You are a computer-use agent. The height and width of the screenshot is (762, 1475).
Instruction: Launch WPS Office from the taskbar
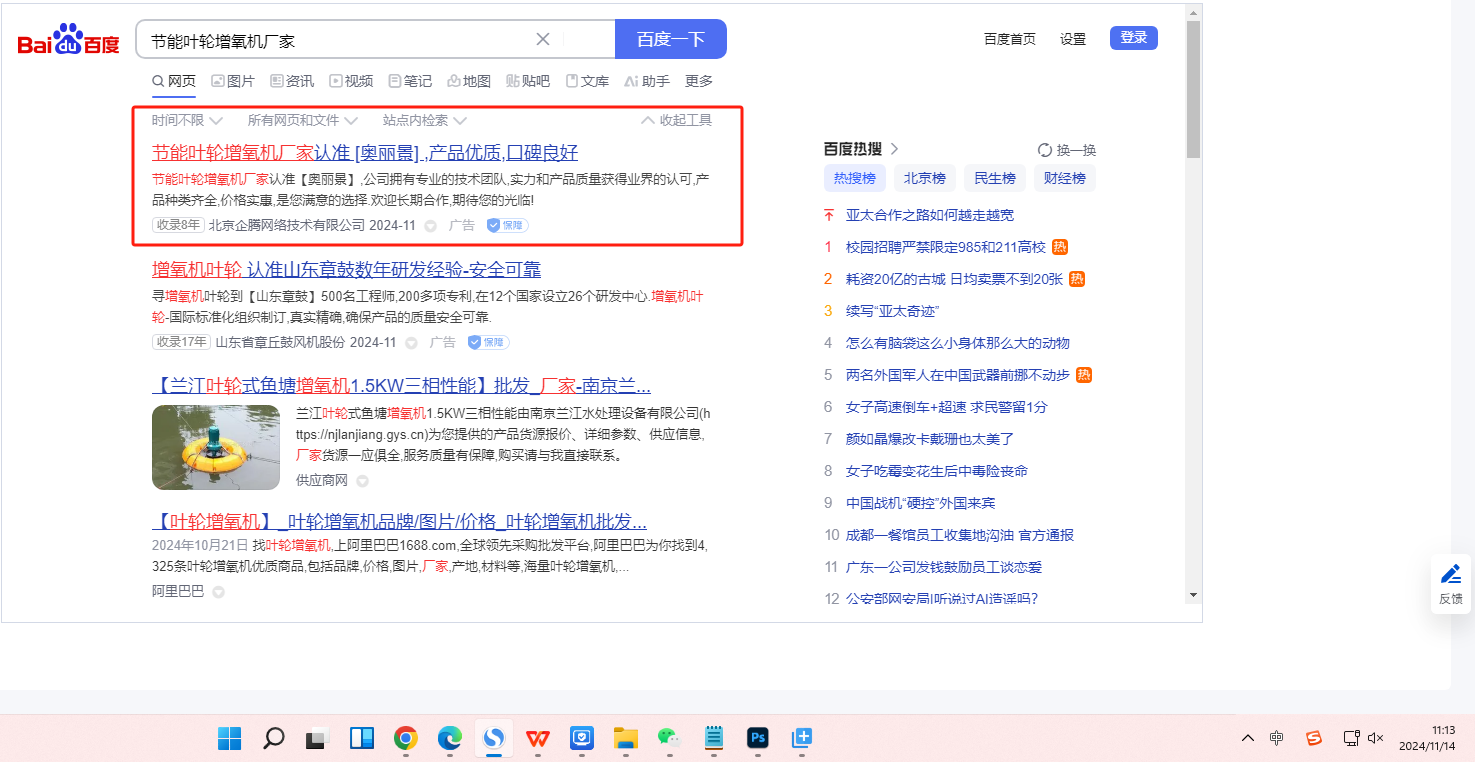coord(538,738)
